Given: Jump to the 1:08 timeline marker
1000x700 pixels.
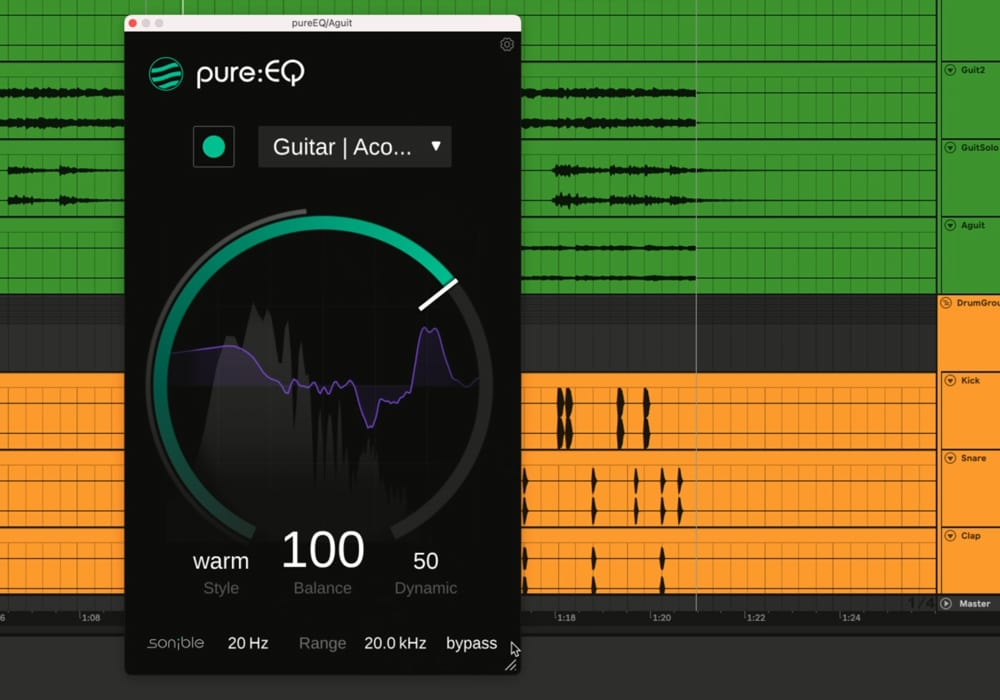Looking at the screenshot, I should pos(91,617).
